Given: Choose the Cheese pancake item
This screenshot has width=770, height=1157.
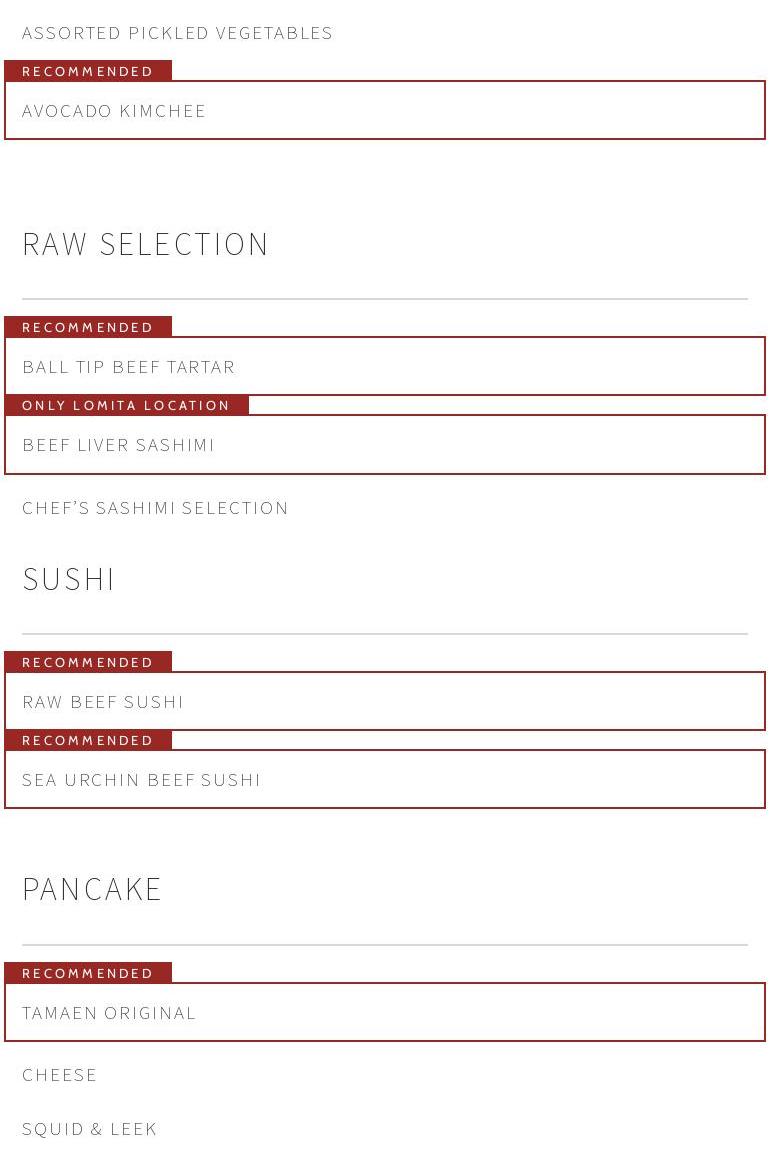Looking at the screenshot, I should tap(60, 1075).
